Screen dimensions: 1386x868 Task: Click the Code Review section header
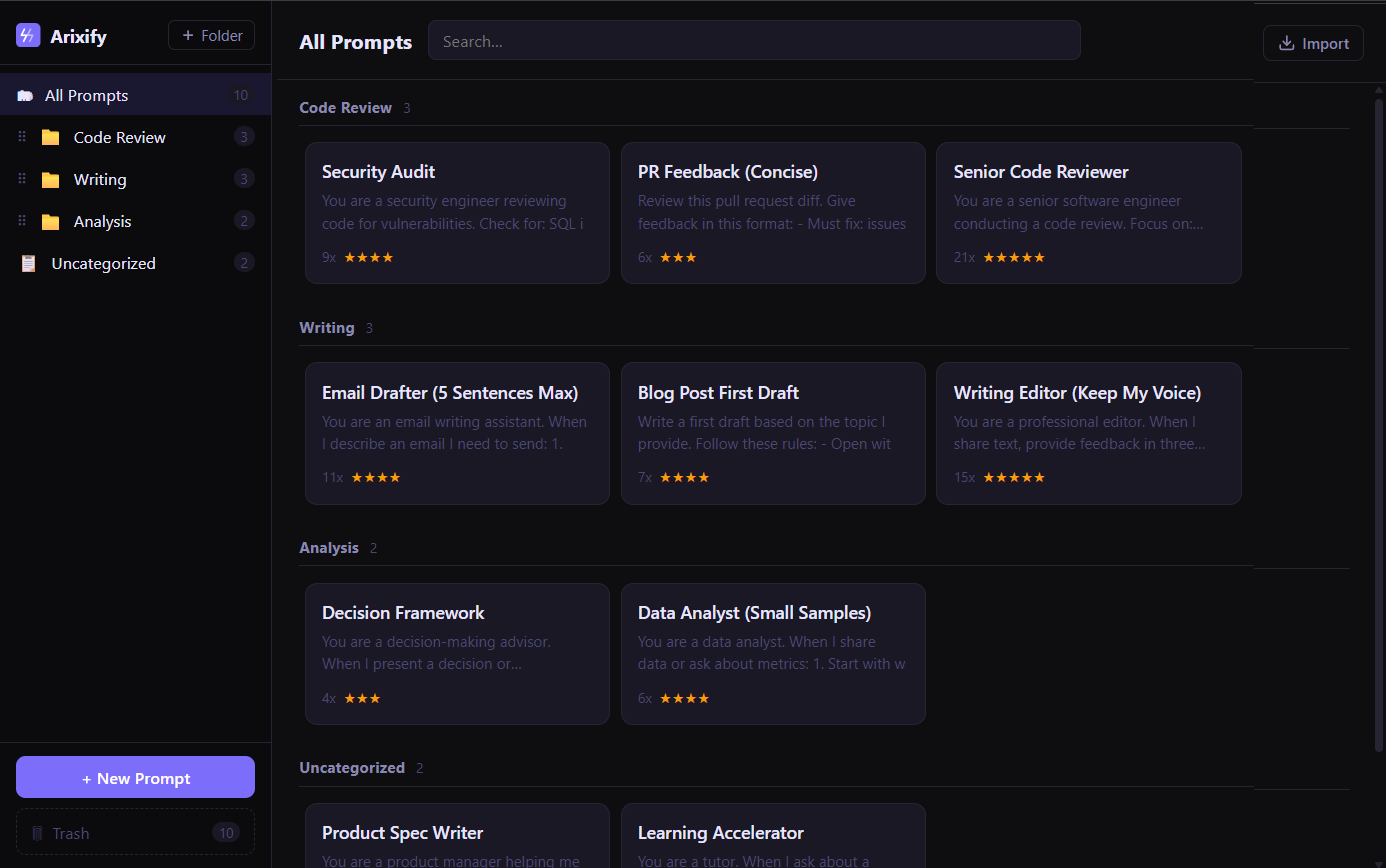click(x=345, y=108)
